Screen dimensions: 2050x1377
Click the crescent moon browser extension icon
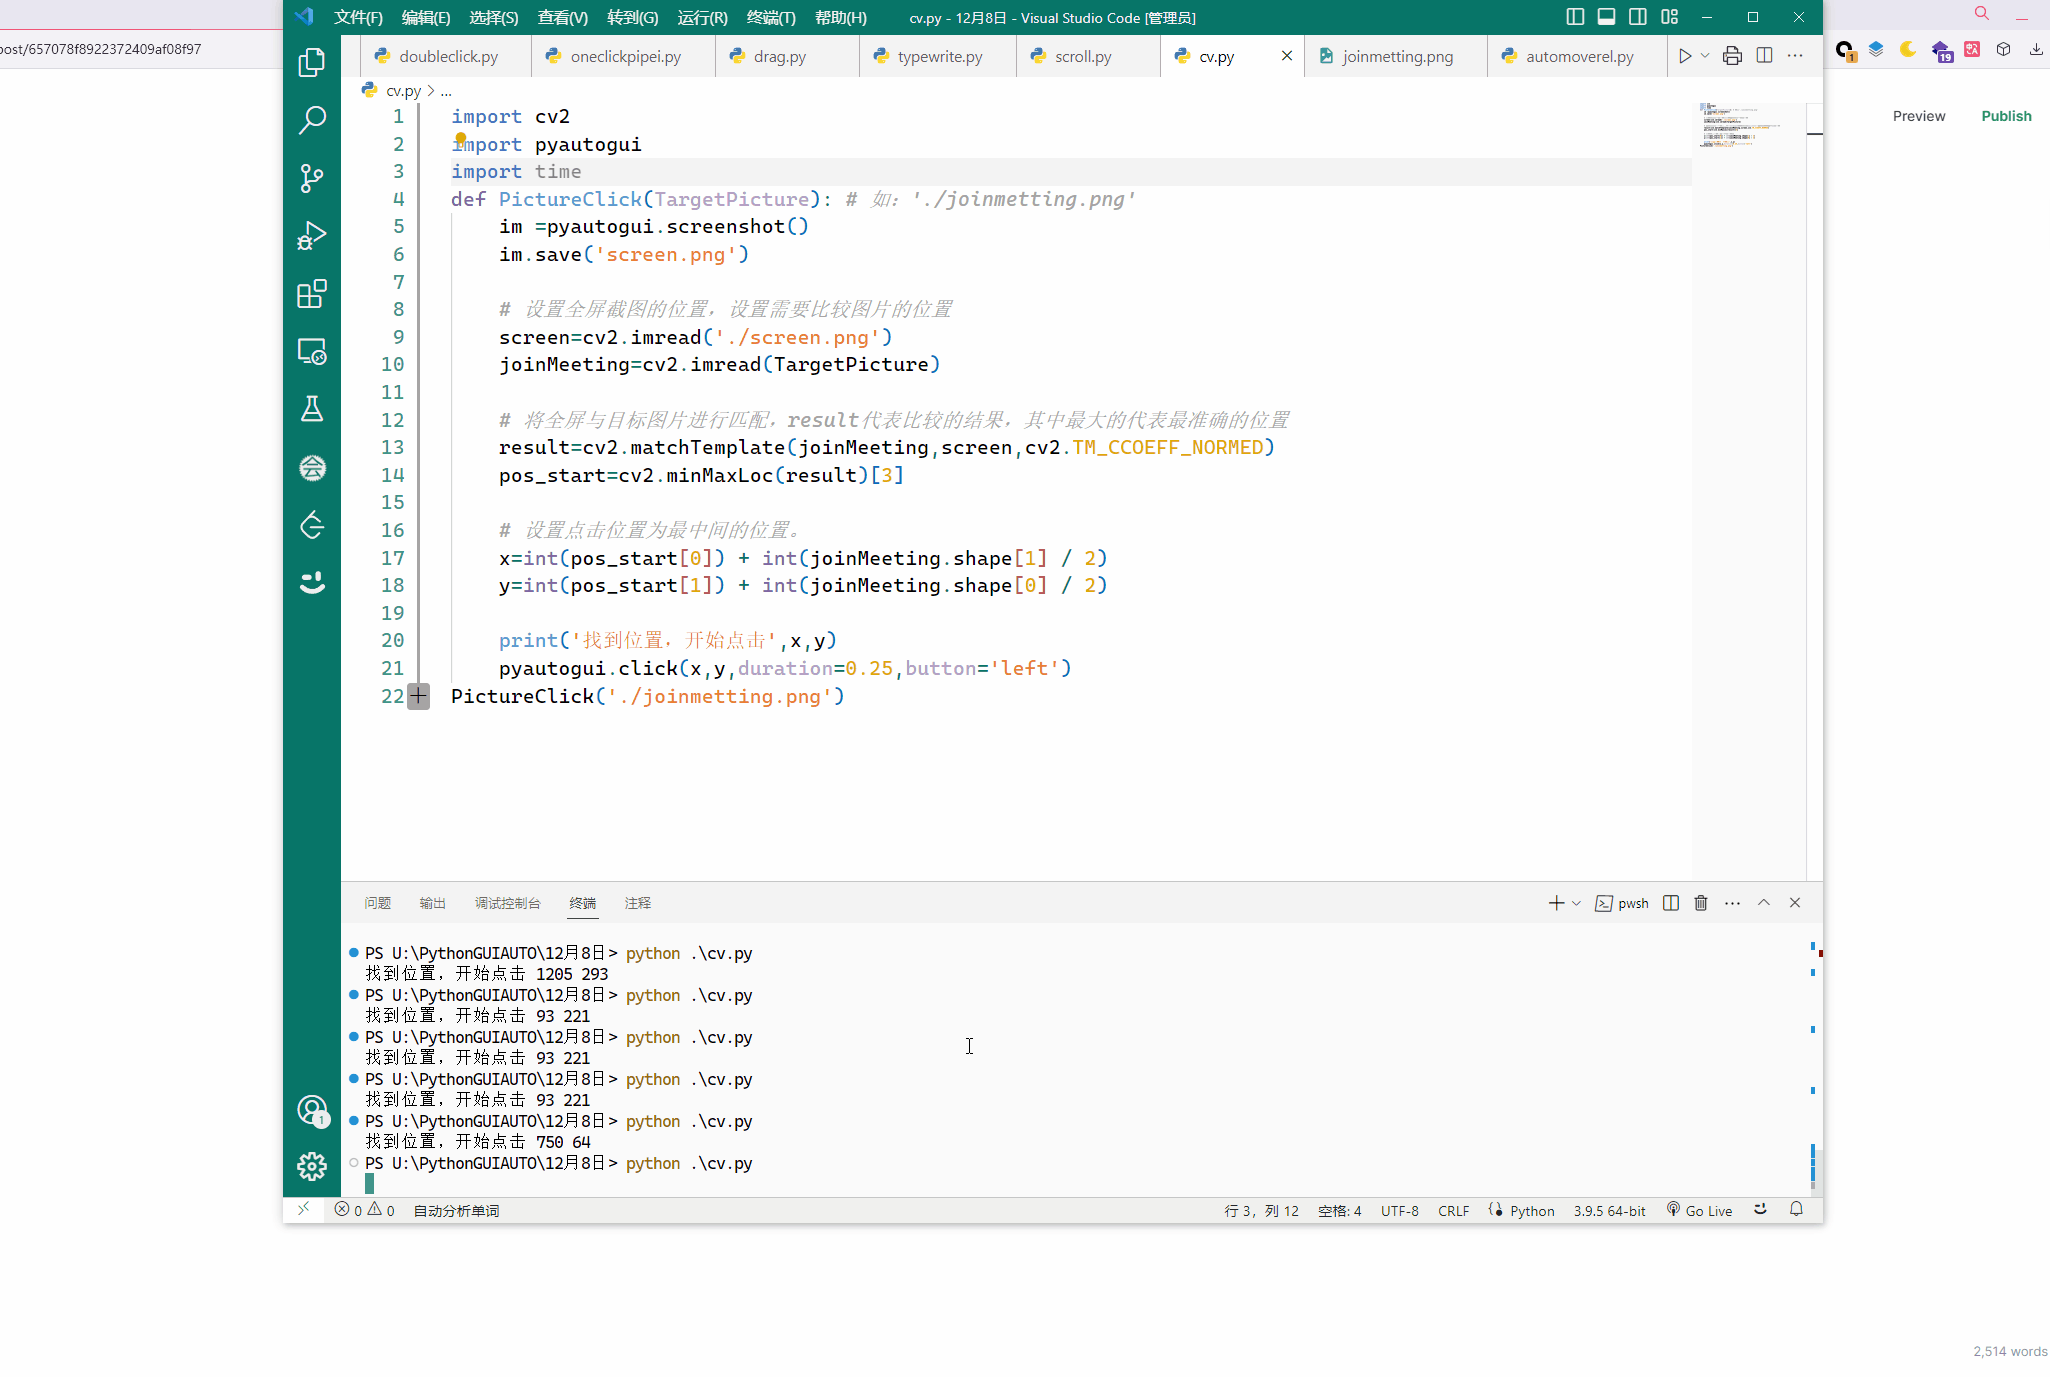[1908, 49]
